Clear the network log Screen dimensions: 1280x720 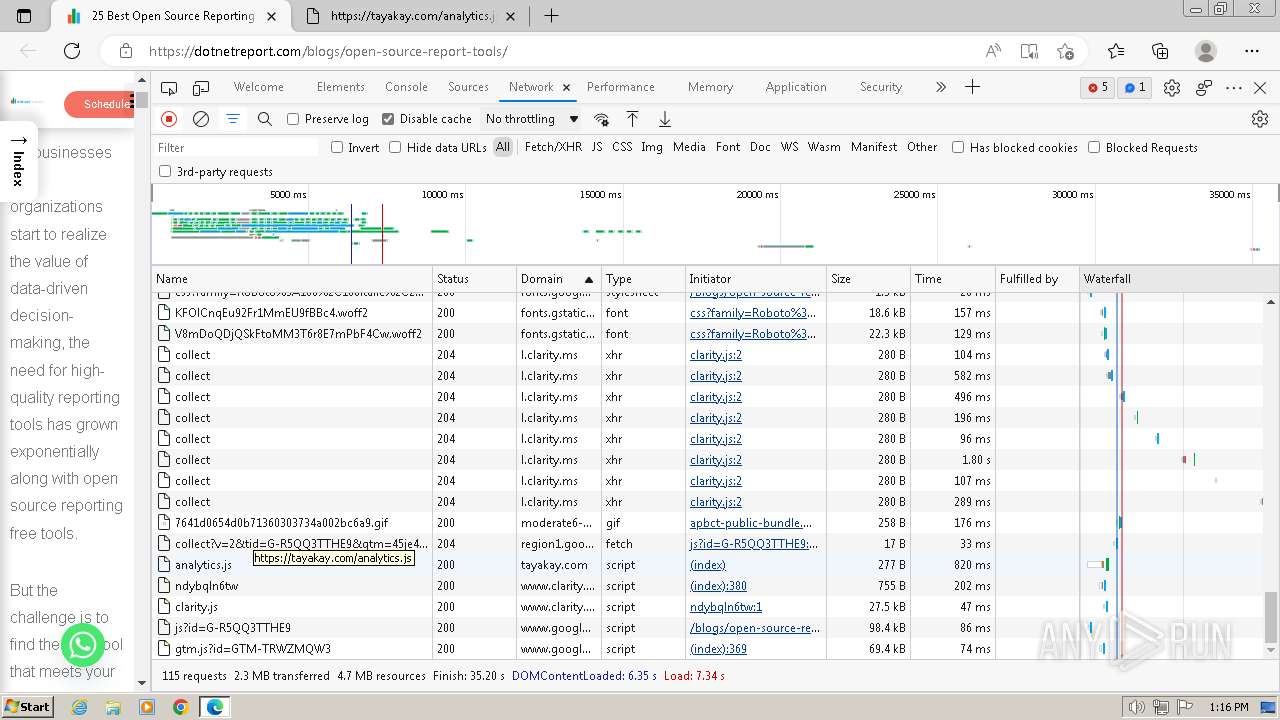pyautogui.click(x=201, y=119)
